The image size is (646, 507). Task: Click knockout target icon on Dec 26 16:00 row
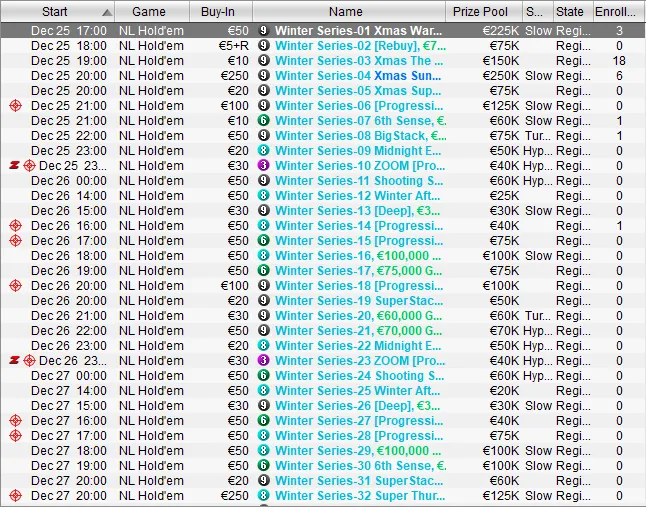pyautogui.click(x=16, y=225)
